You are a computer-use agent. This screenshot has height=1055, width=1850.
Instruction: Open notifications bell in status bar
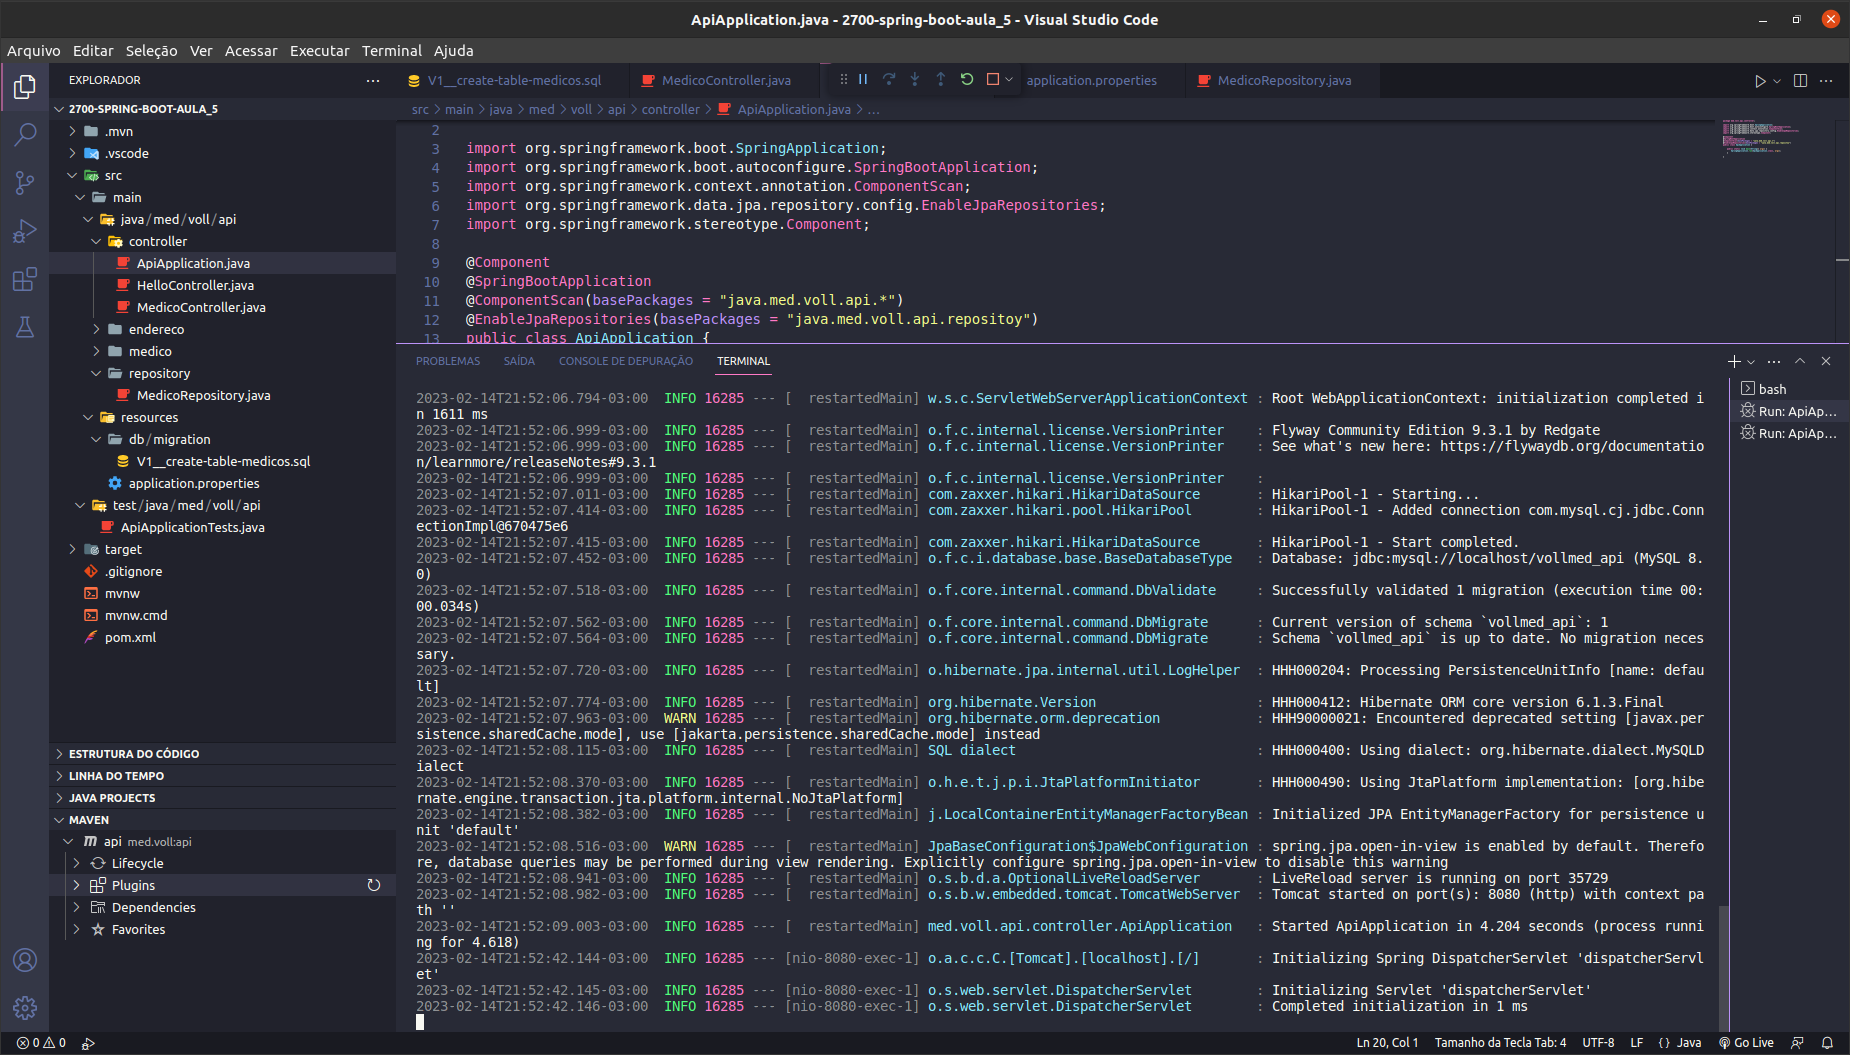click(x=1827, y=1042)
